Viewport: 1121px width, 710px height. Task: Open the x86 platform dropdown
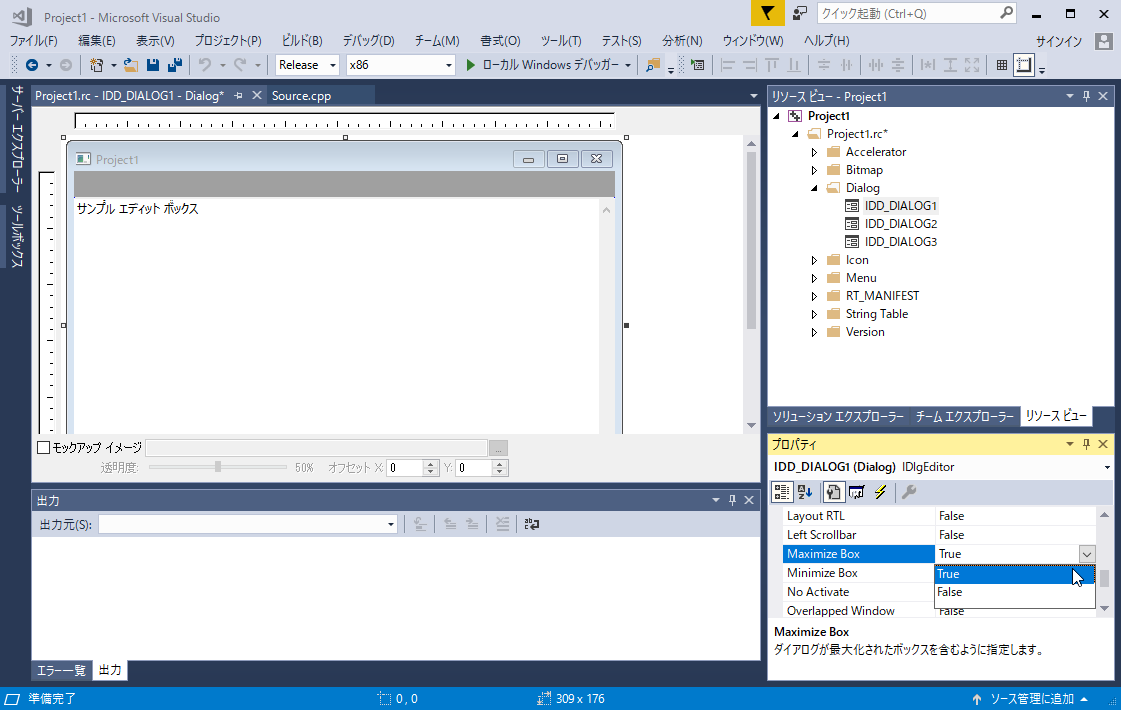click(x=448, y=65)
